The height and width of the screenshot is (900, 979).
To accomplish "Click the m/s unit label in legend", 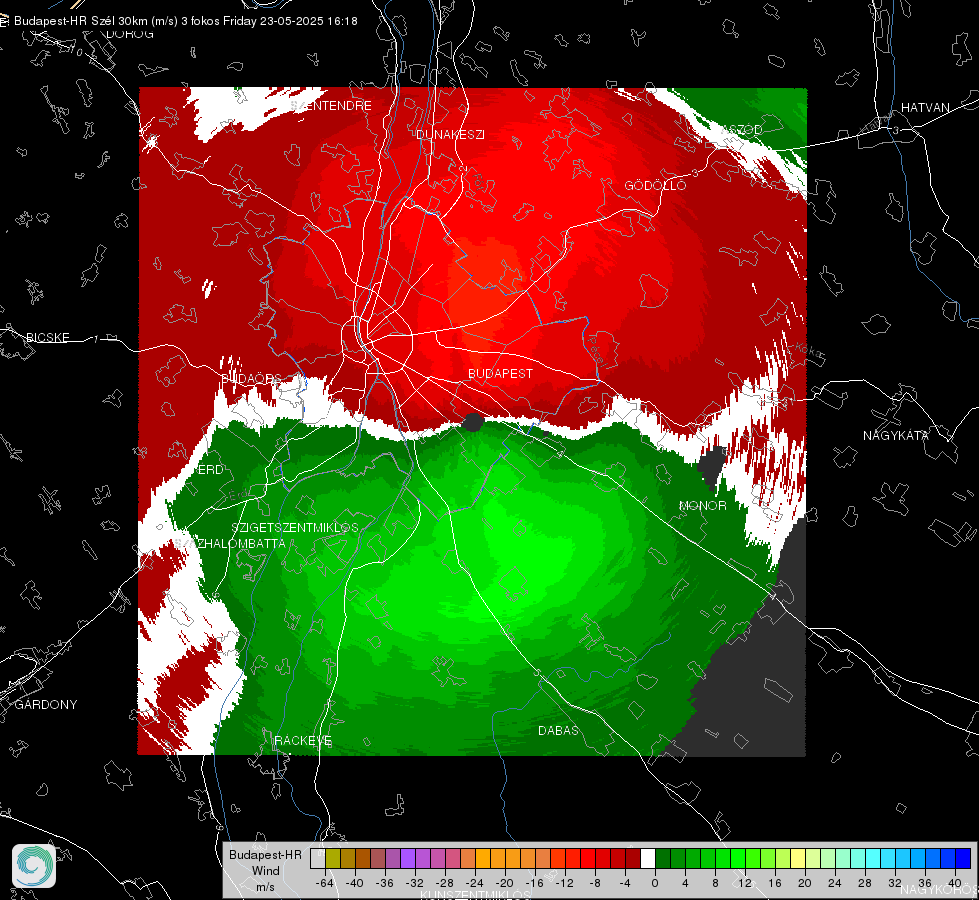I will point(265,886).
